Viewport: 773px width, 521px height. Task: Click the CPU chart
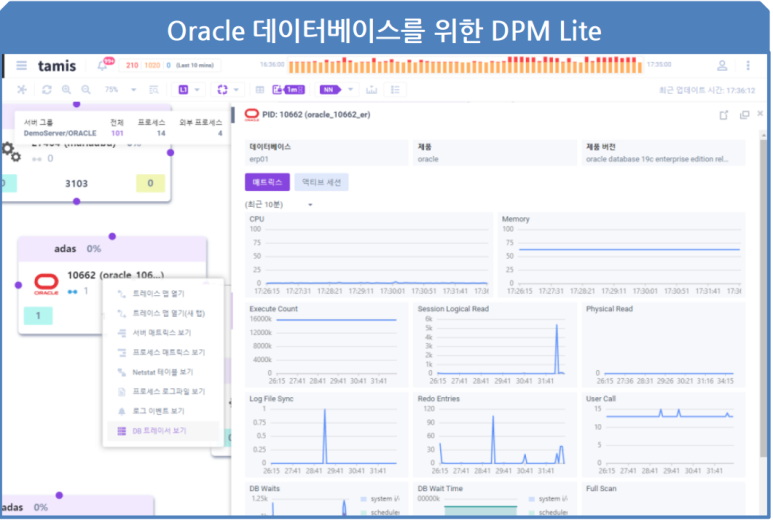(x=369, y=255)
